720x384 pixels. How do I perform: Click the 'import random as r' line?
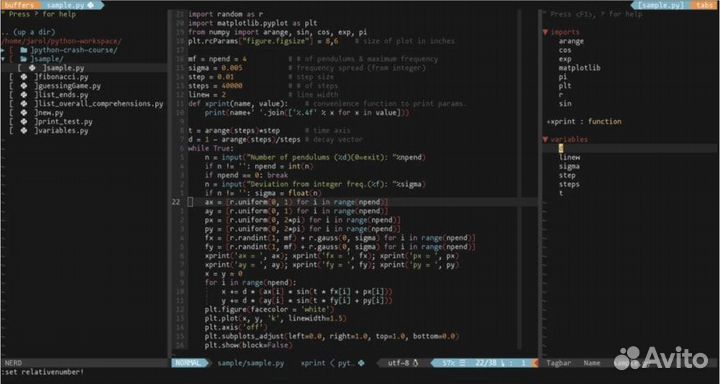click(225, 14)
